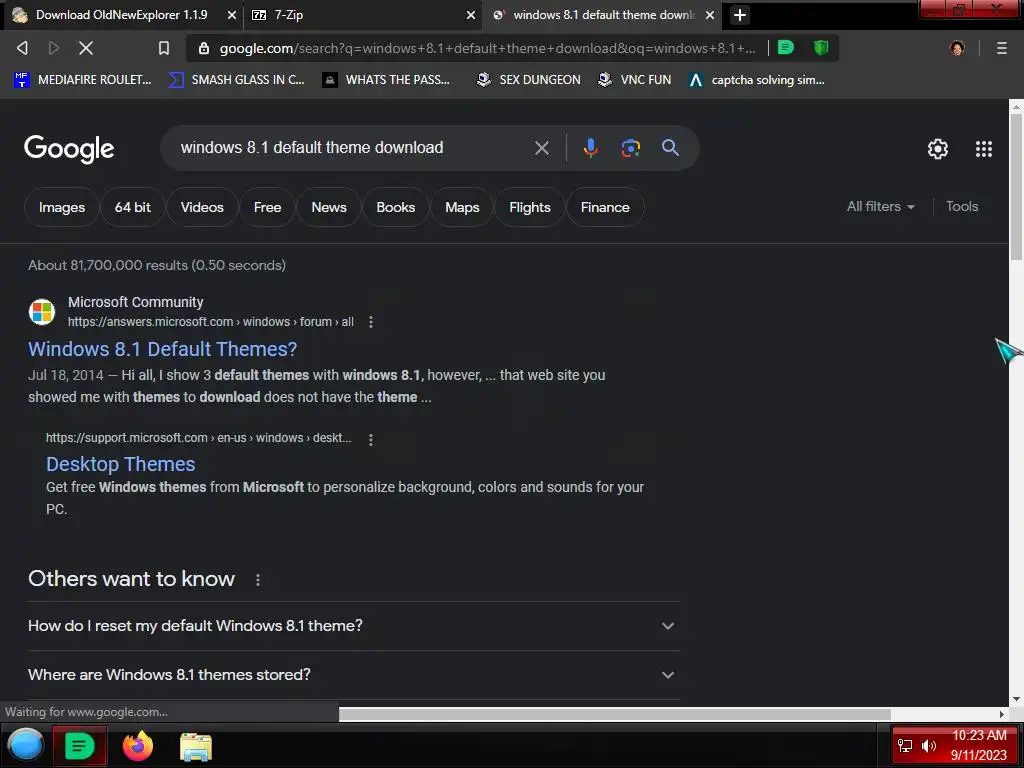Open the green notes app in taskbar
1024x768 pixels.
coord(79,746)
